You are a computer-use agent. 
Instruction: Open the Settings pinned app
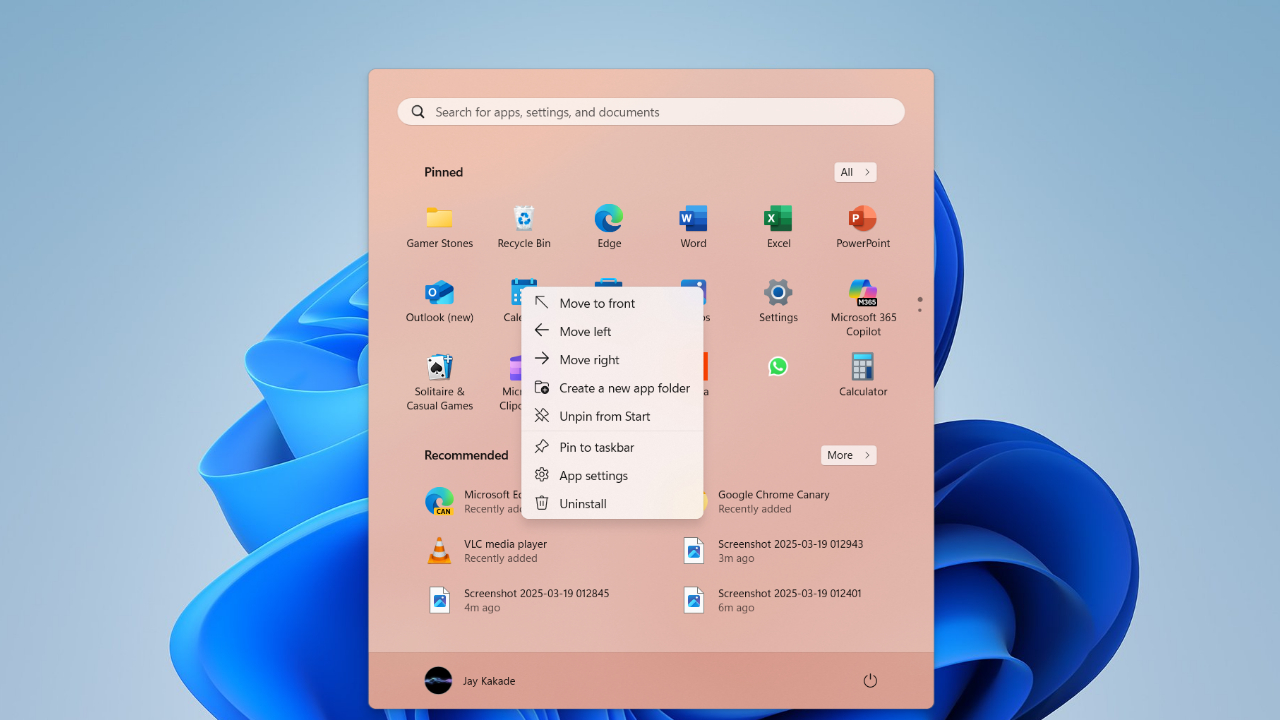click(778, 300)
